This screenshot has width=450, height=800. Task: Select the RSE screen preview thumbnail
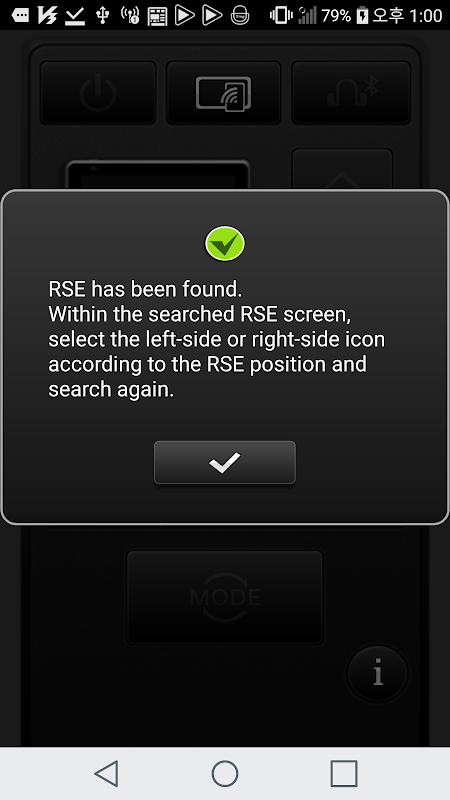point(158,176)
